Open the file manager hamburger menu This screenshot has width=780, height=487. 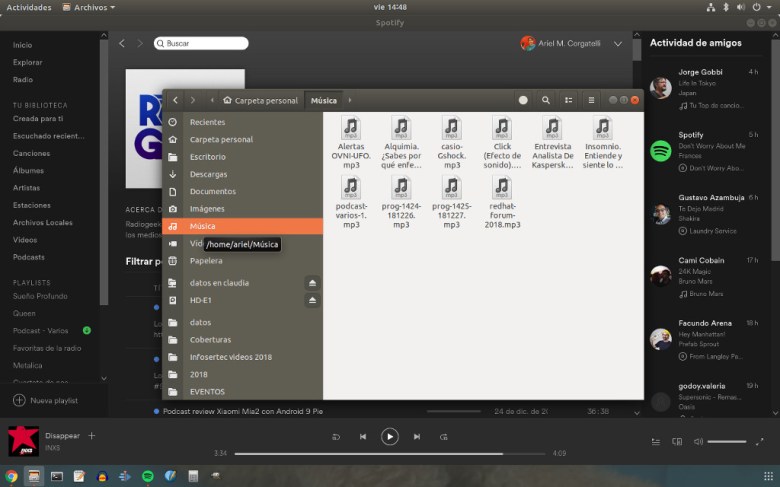click(x=591, y=100)
